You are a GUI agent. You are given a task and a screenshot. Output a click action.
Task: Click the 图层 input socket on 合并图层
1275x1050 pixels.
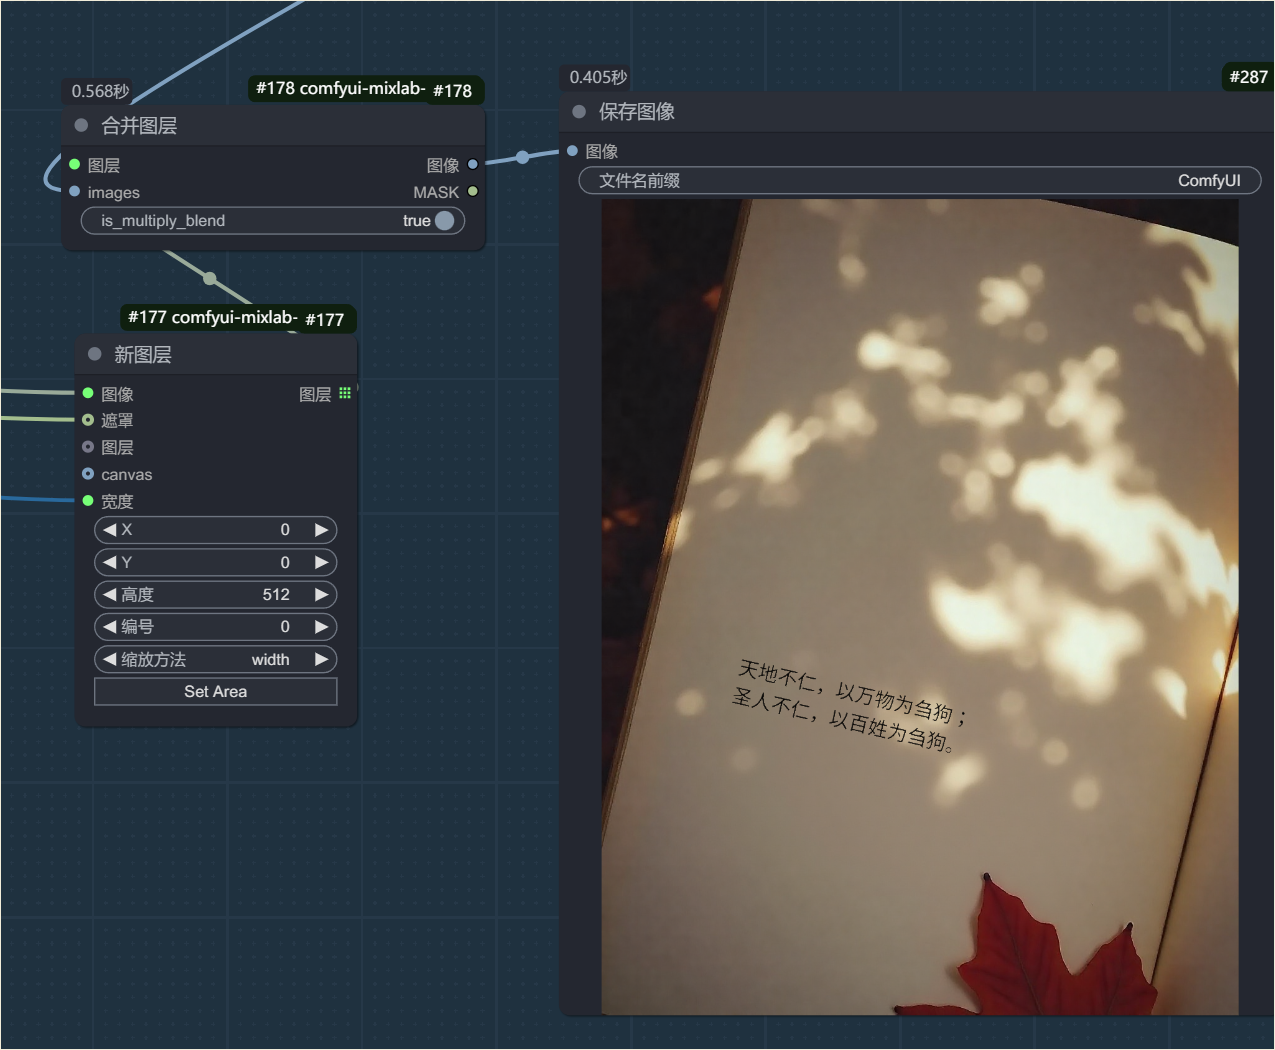coord(75,164)
